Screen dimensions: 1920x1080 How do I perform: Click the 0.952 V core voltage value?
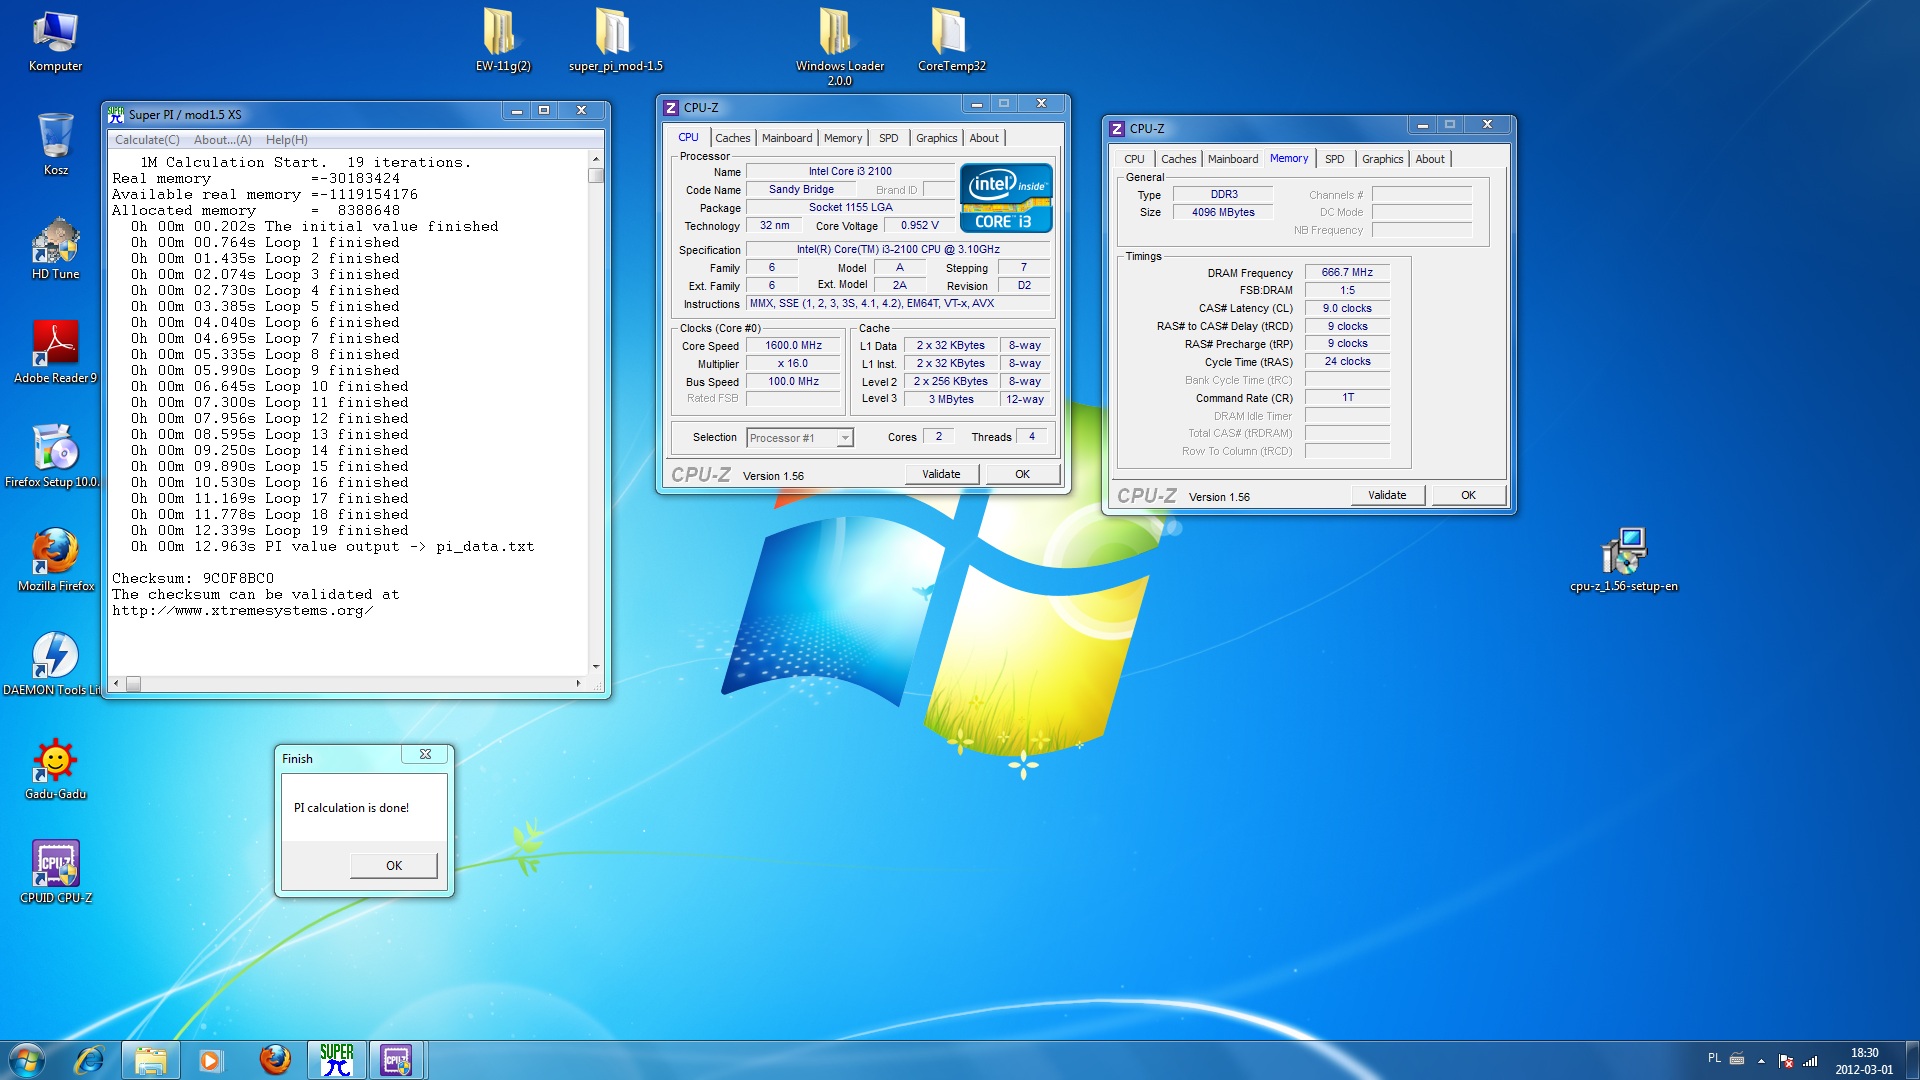click(919, 226)
